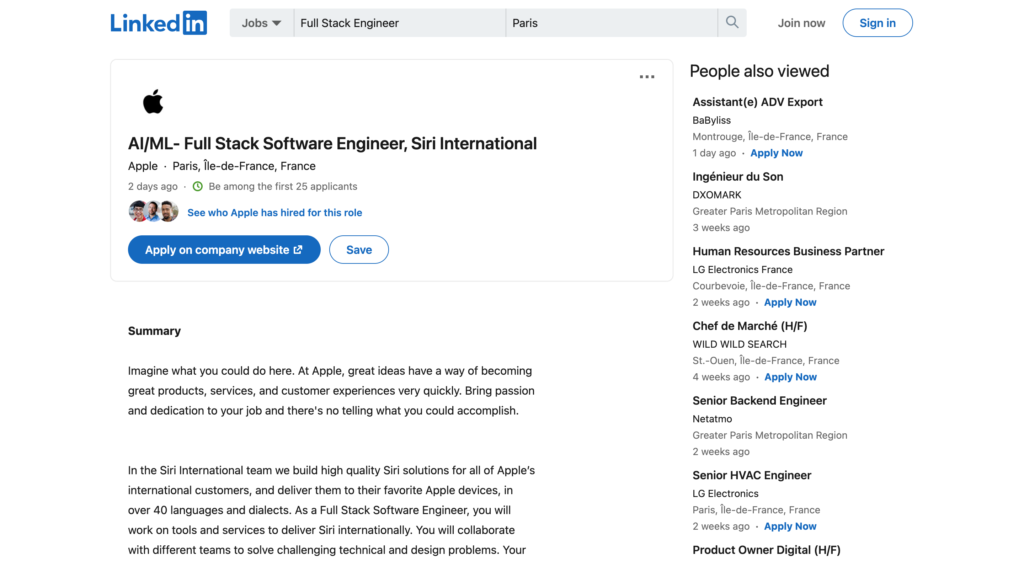Click the Summary heading
The height and width of the screenshot is (561, 1024).
[x=154, y=331]
